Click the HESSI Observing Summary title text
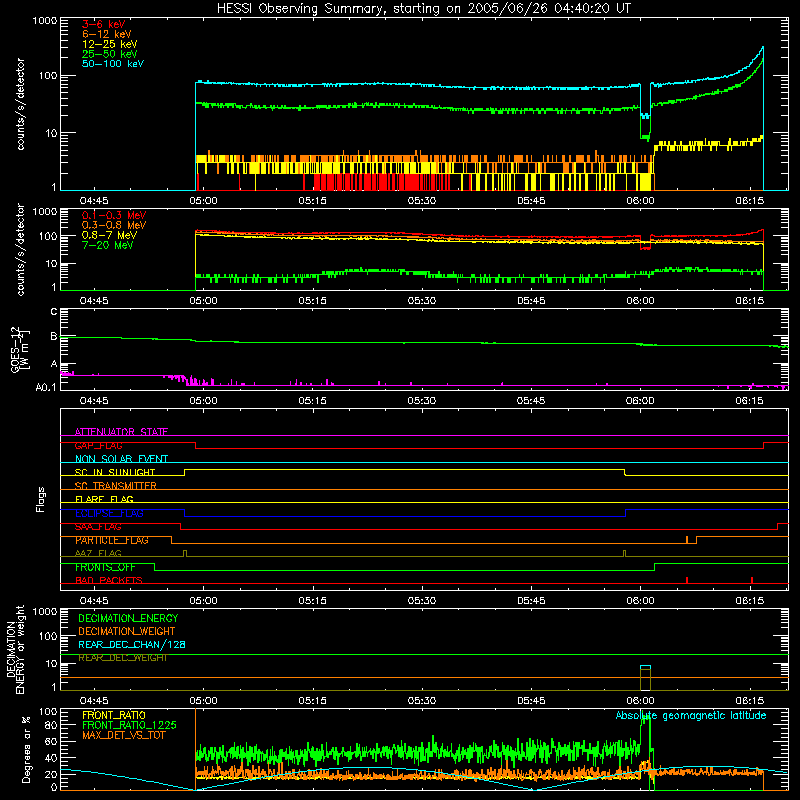 (x=423, y=9)
